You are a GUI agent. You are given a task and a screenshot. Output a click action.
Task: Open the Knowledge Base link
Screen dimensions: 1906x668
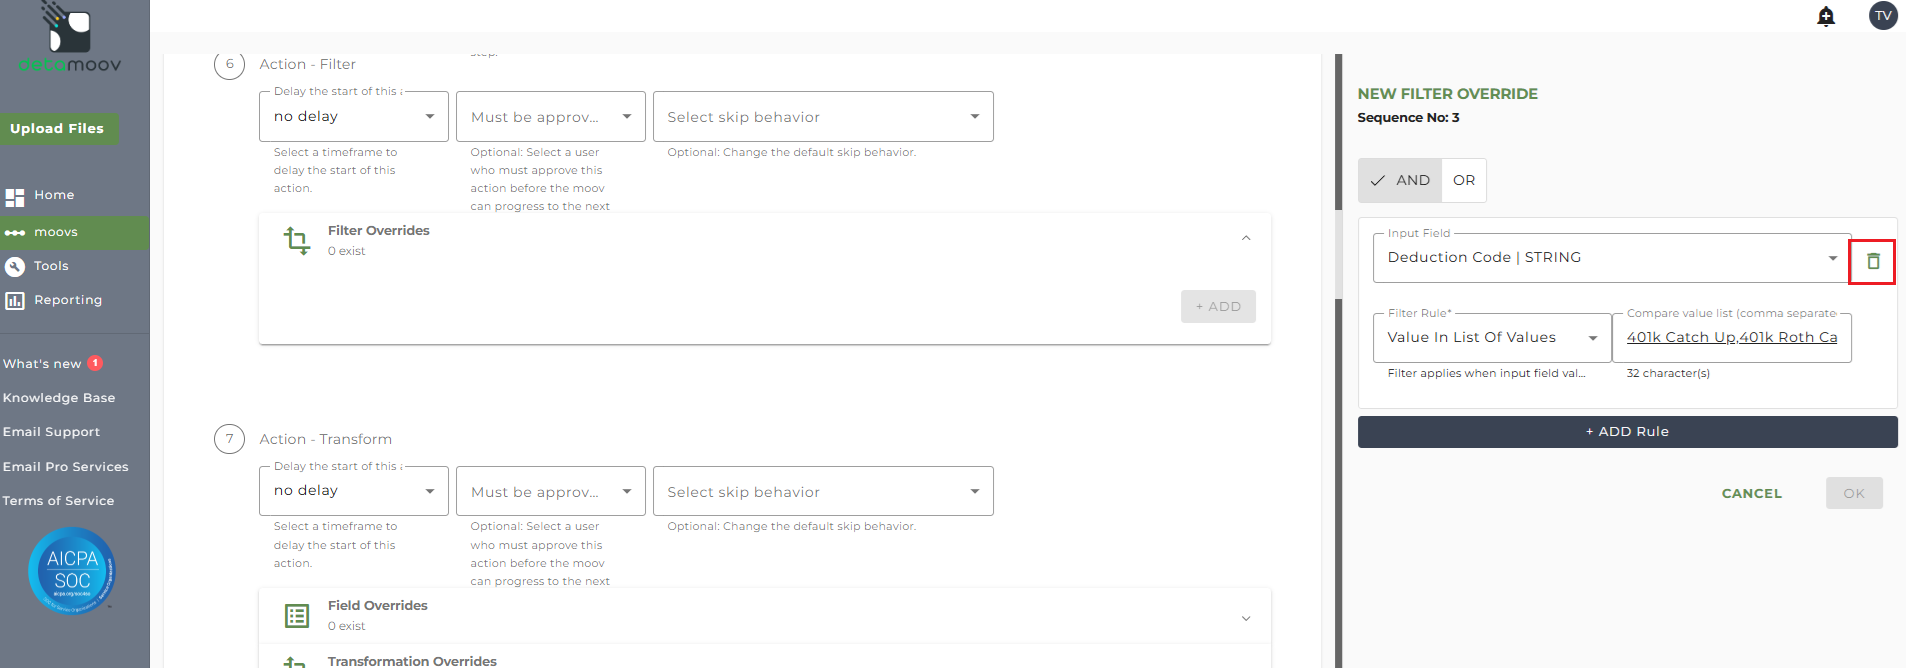pos(59,398)
